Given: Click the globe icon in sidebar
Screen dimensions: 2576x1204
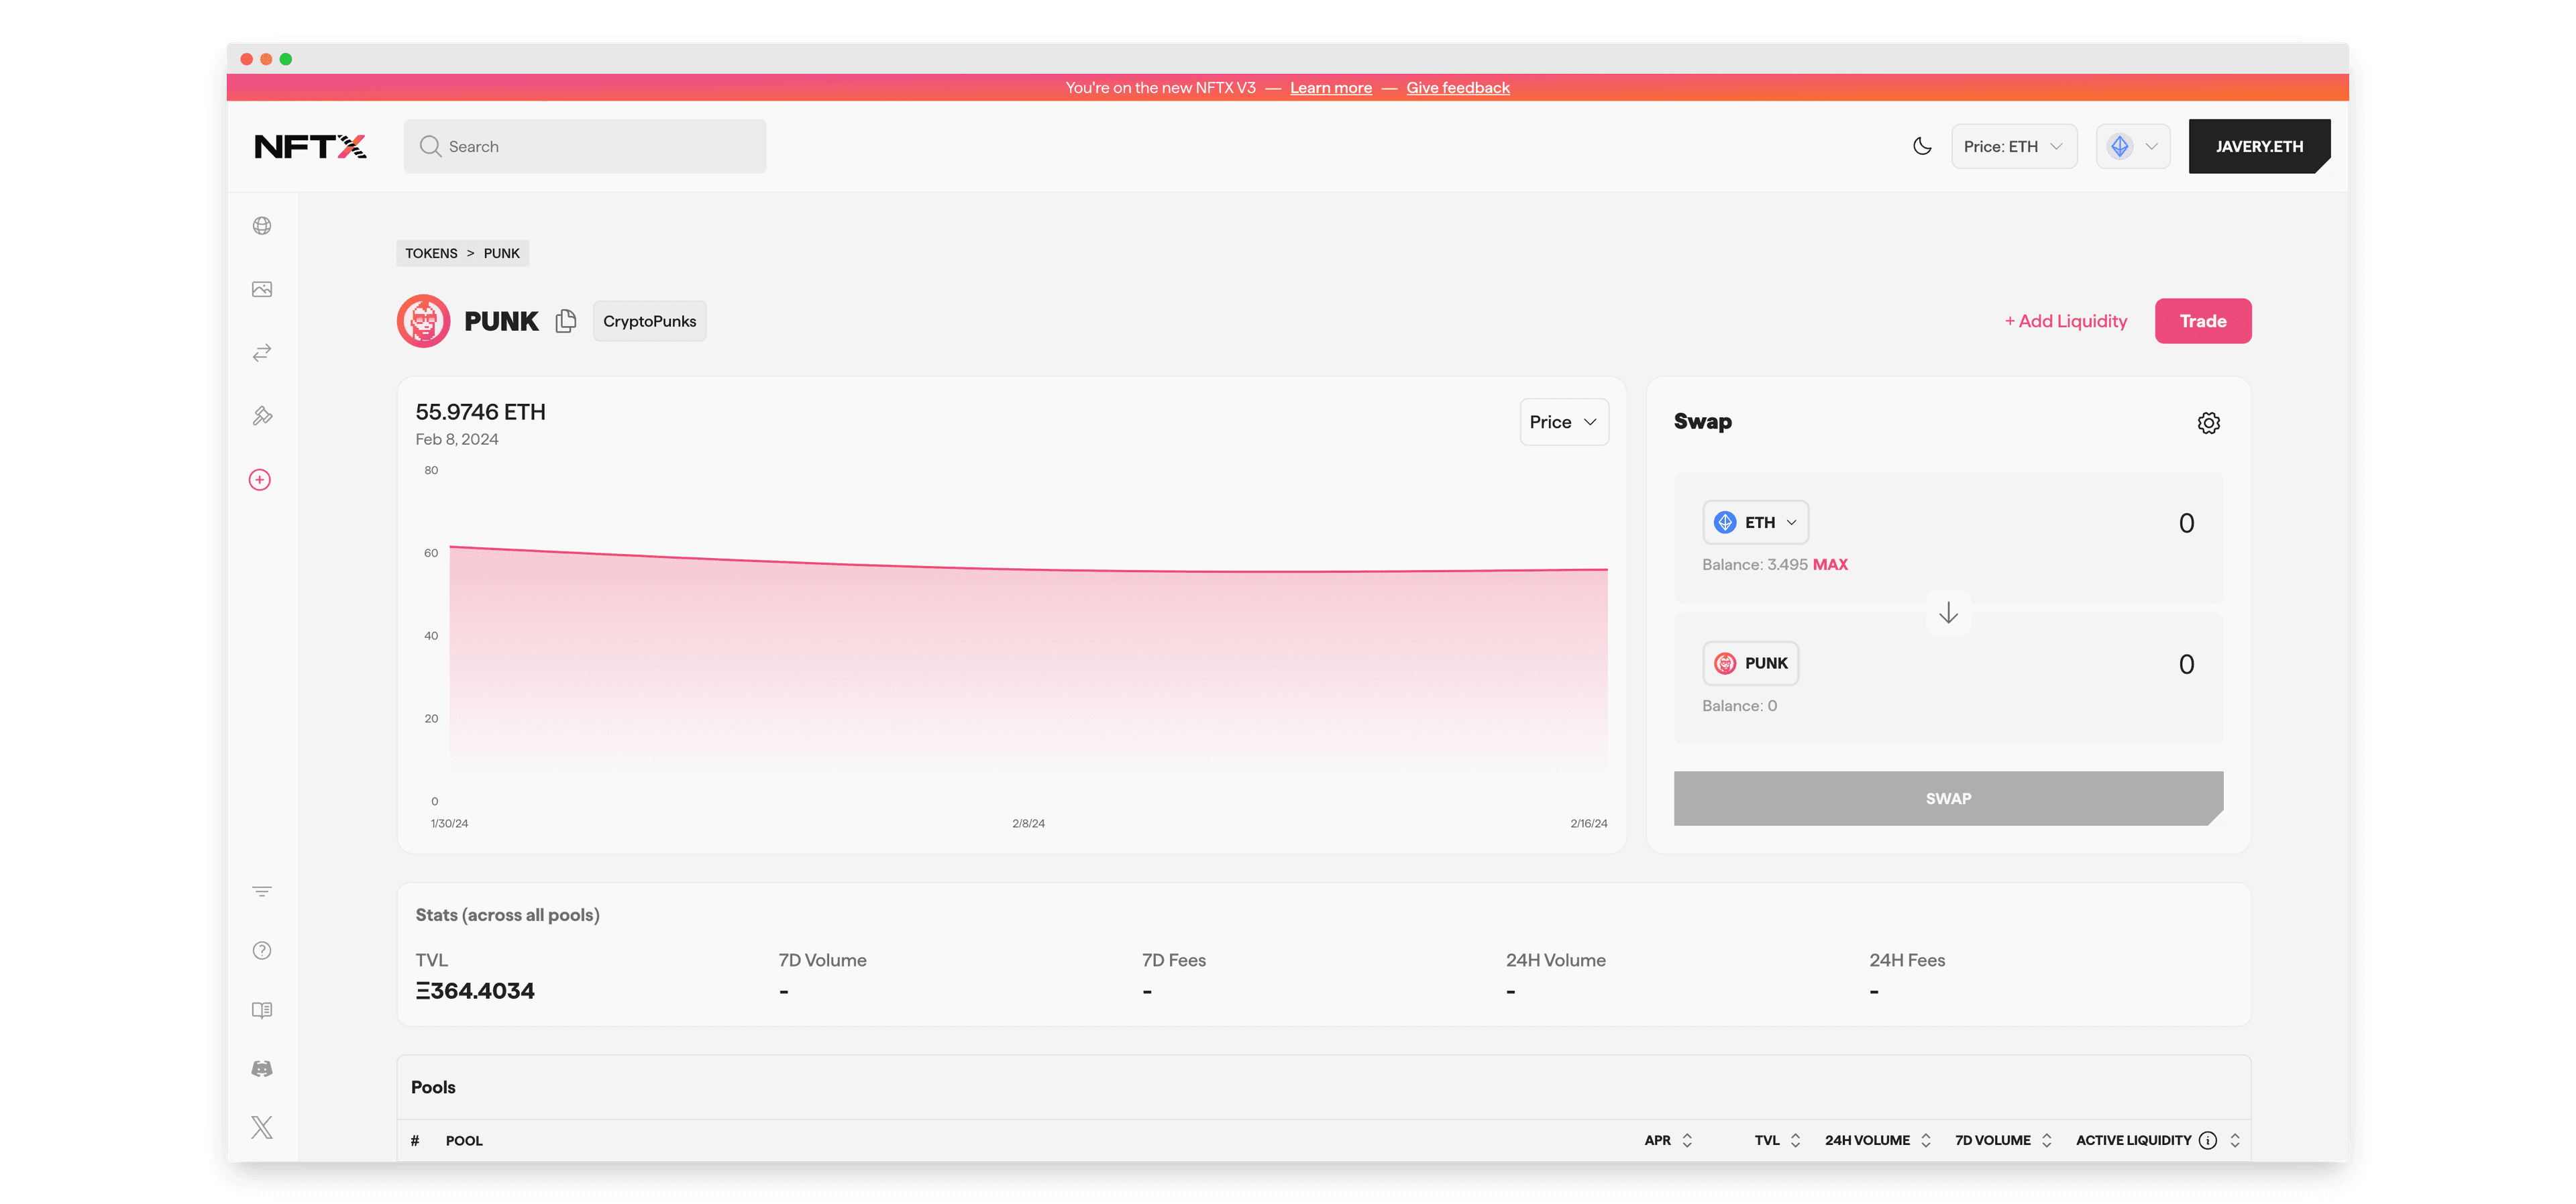Looking at the screenshot, I should point(262,226).
